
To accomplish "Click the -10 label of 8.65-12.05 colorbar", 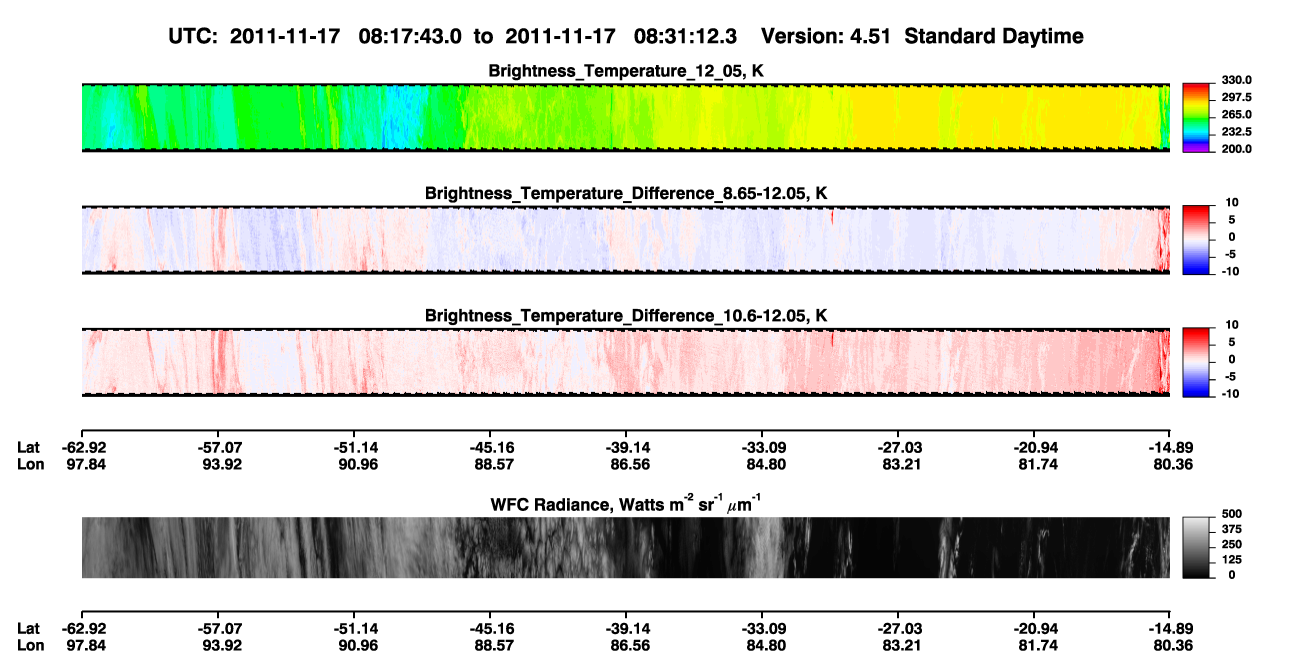I will 1231,272.
